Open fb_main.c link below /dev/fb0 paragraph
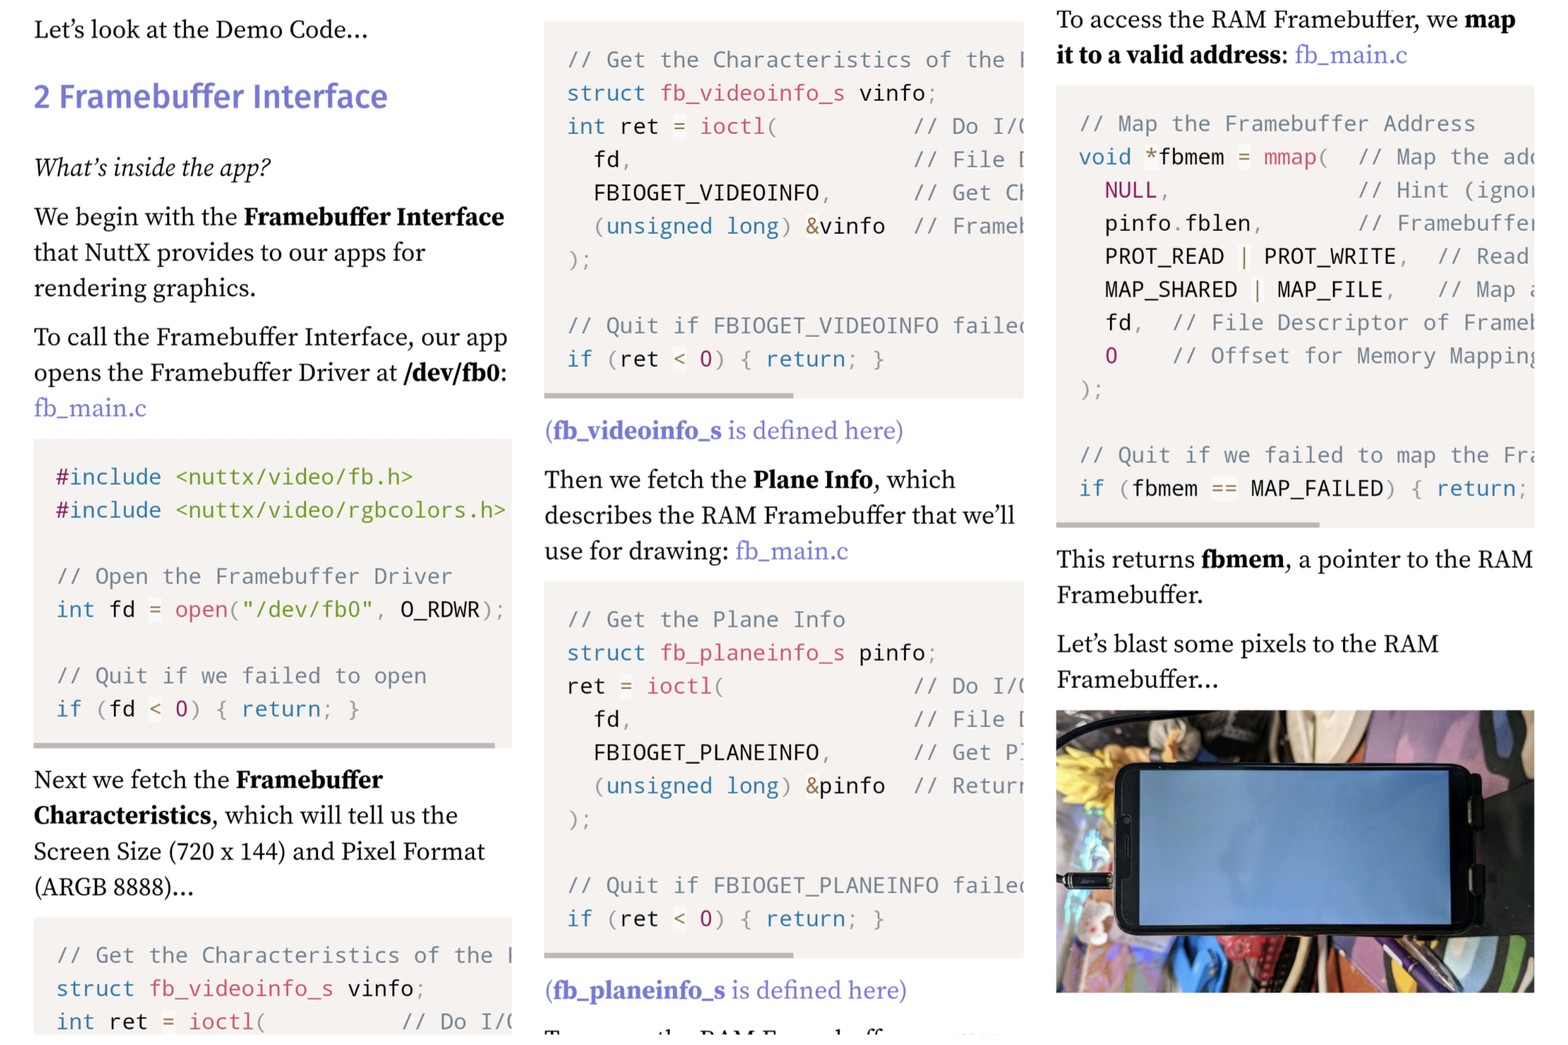Image resolution: width=1568 pixels, height=1045 pixels. pos(90,408)
